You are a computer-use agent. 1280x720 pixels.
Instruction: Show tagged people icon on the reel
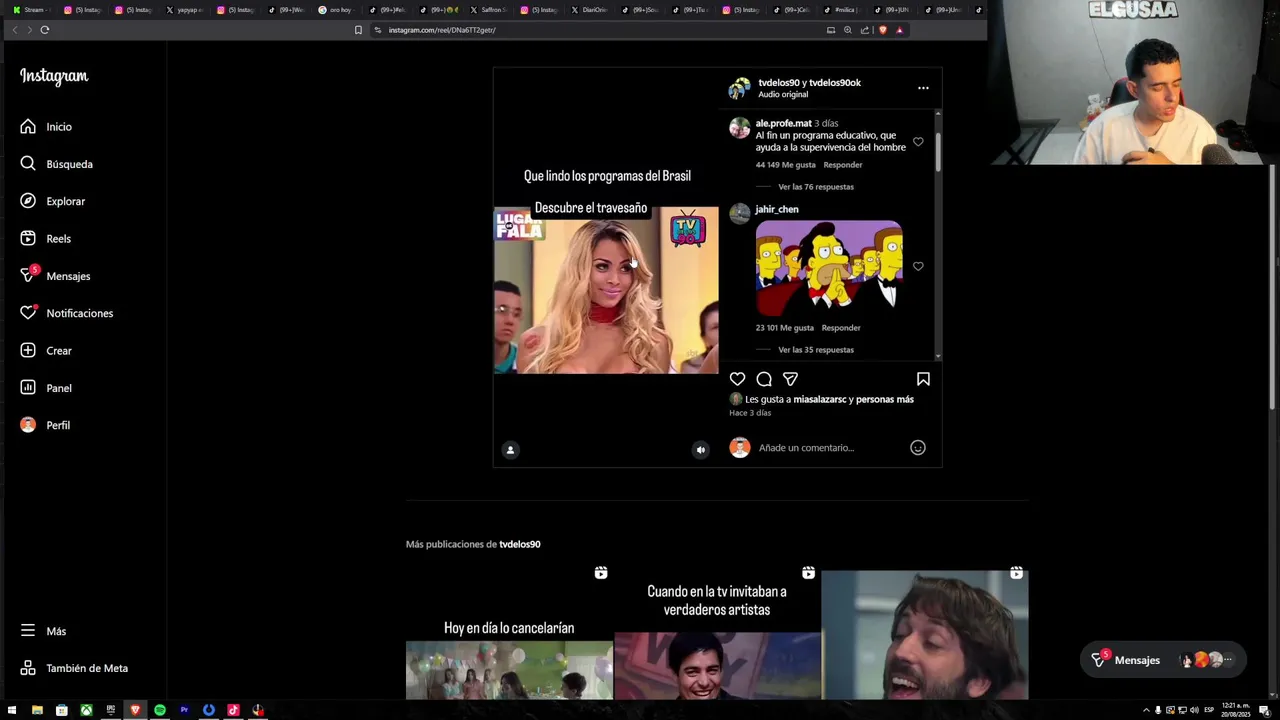click(x=510, y=450)
